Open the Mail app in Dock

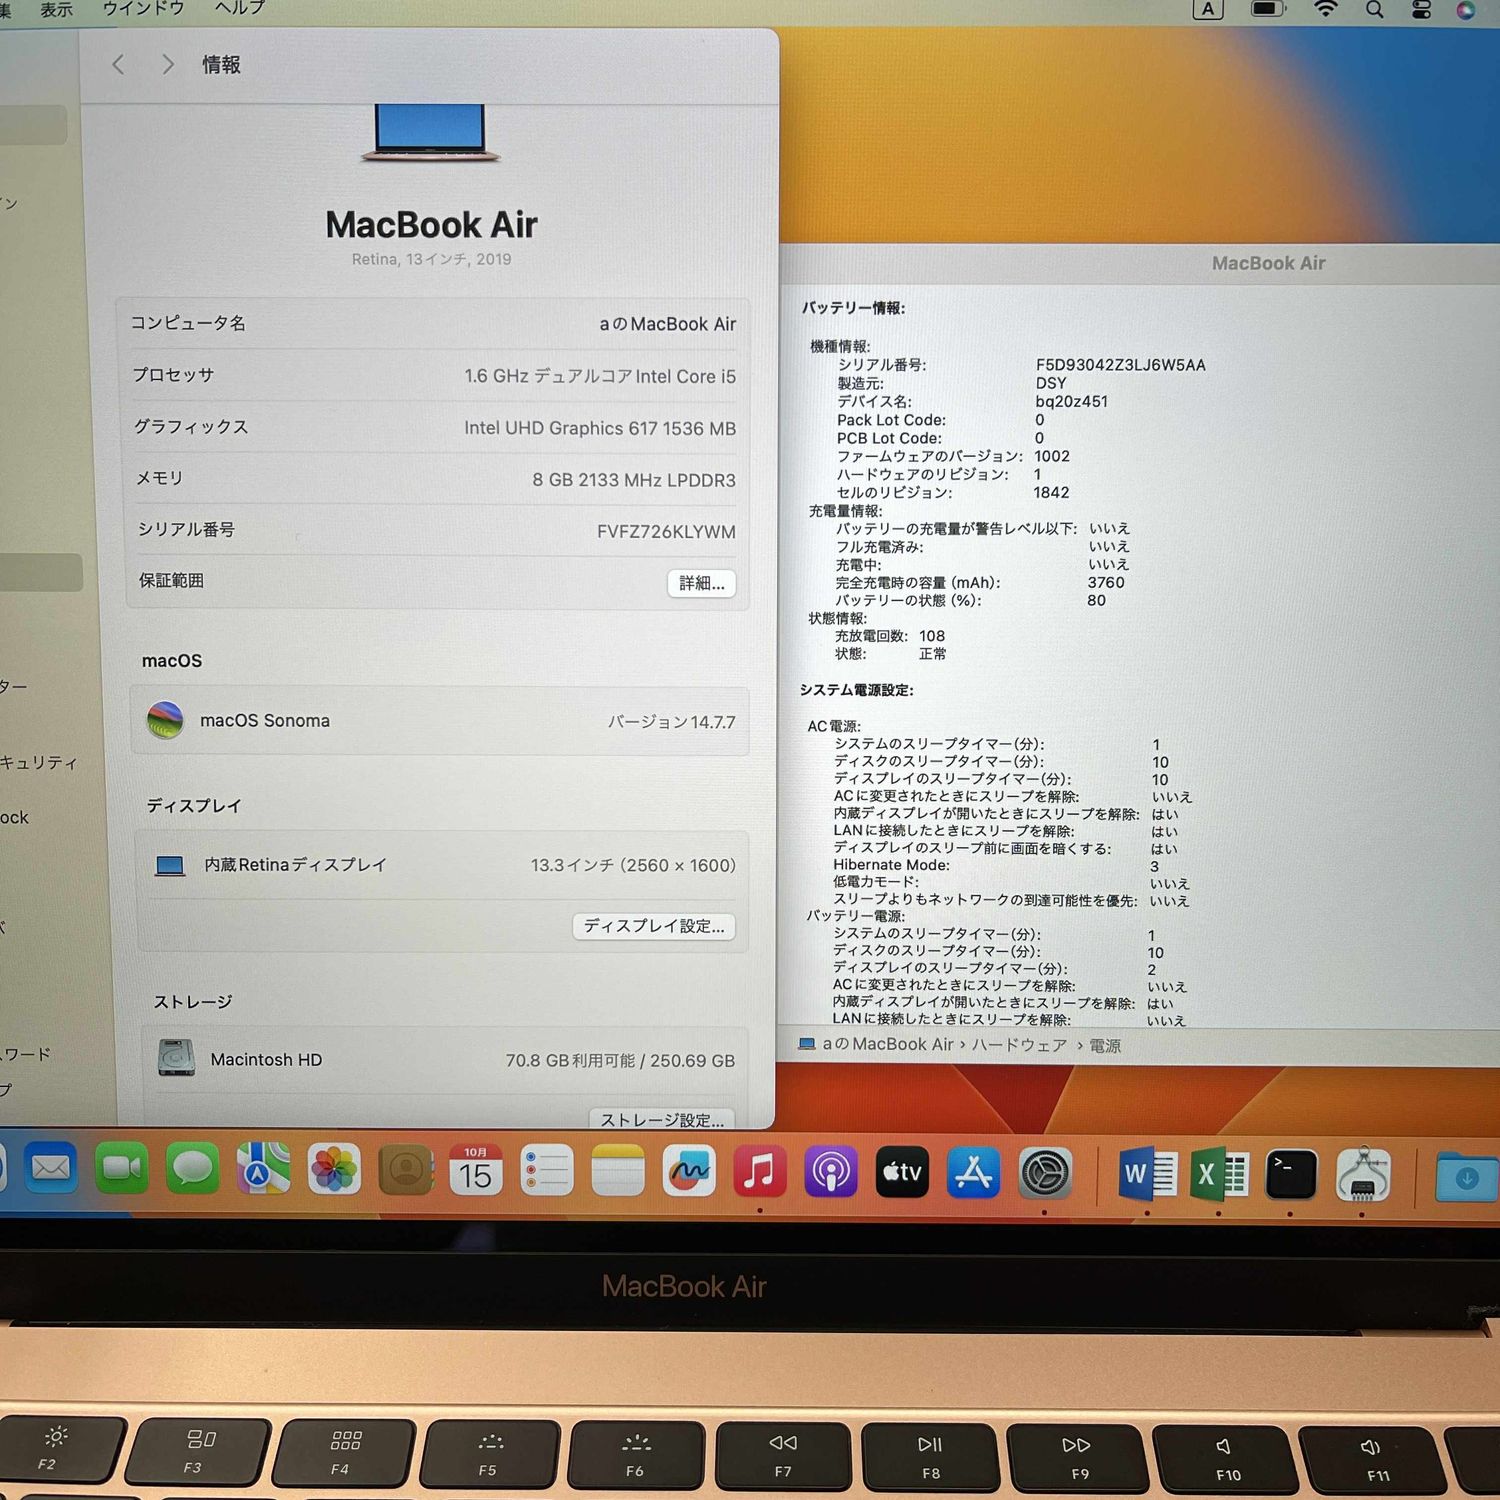click(50, 1169)
